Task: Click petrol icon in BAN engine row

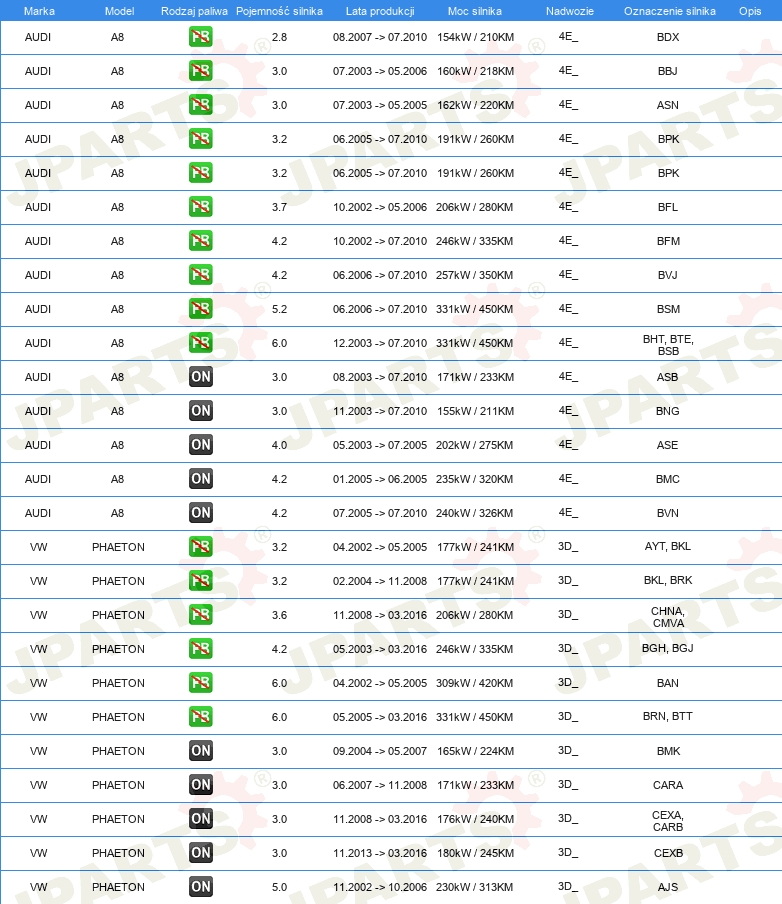Action: click(x=201, y=683)
